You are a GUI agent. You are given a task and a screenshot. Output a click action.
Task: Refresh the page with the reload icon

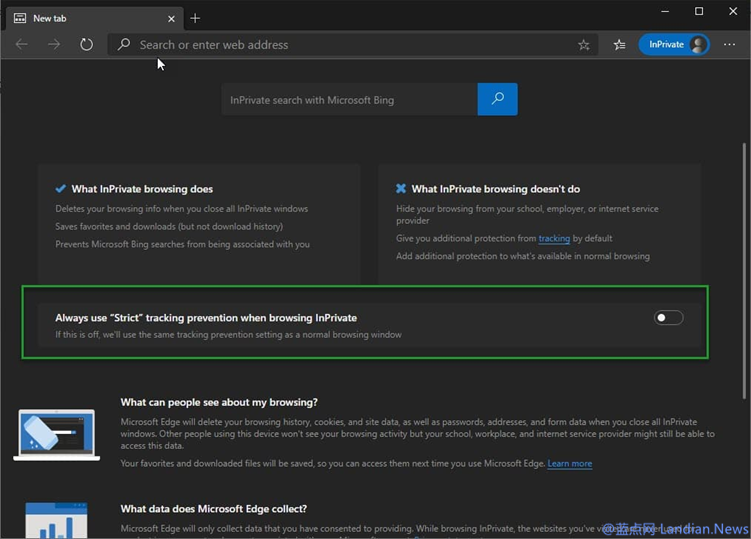click(86, 44)
